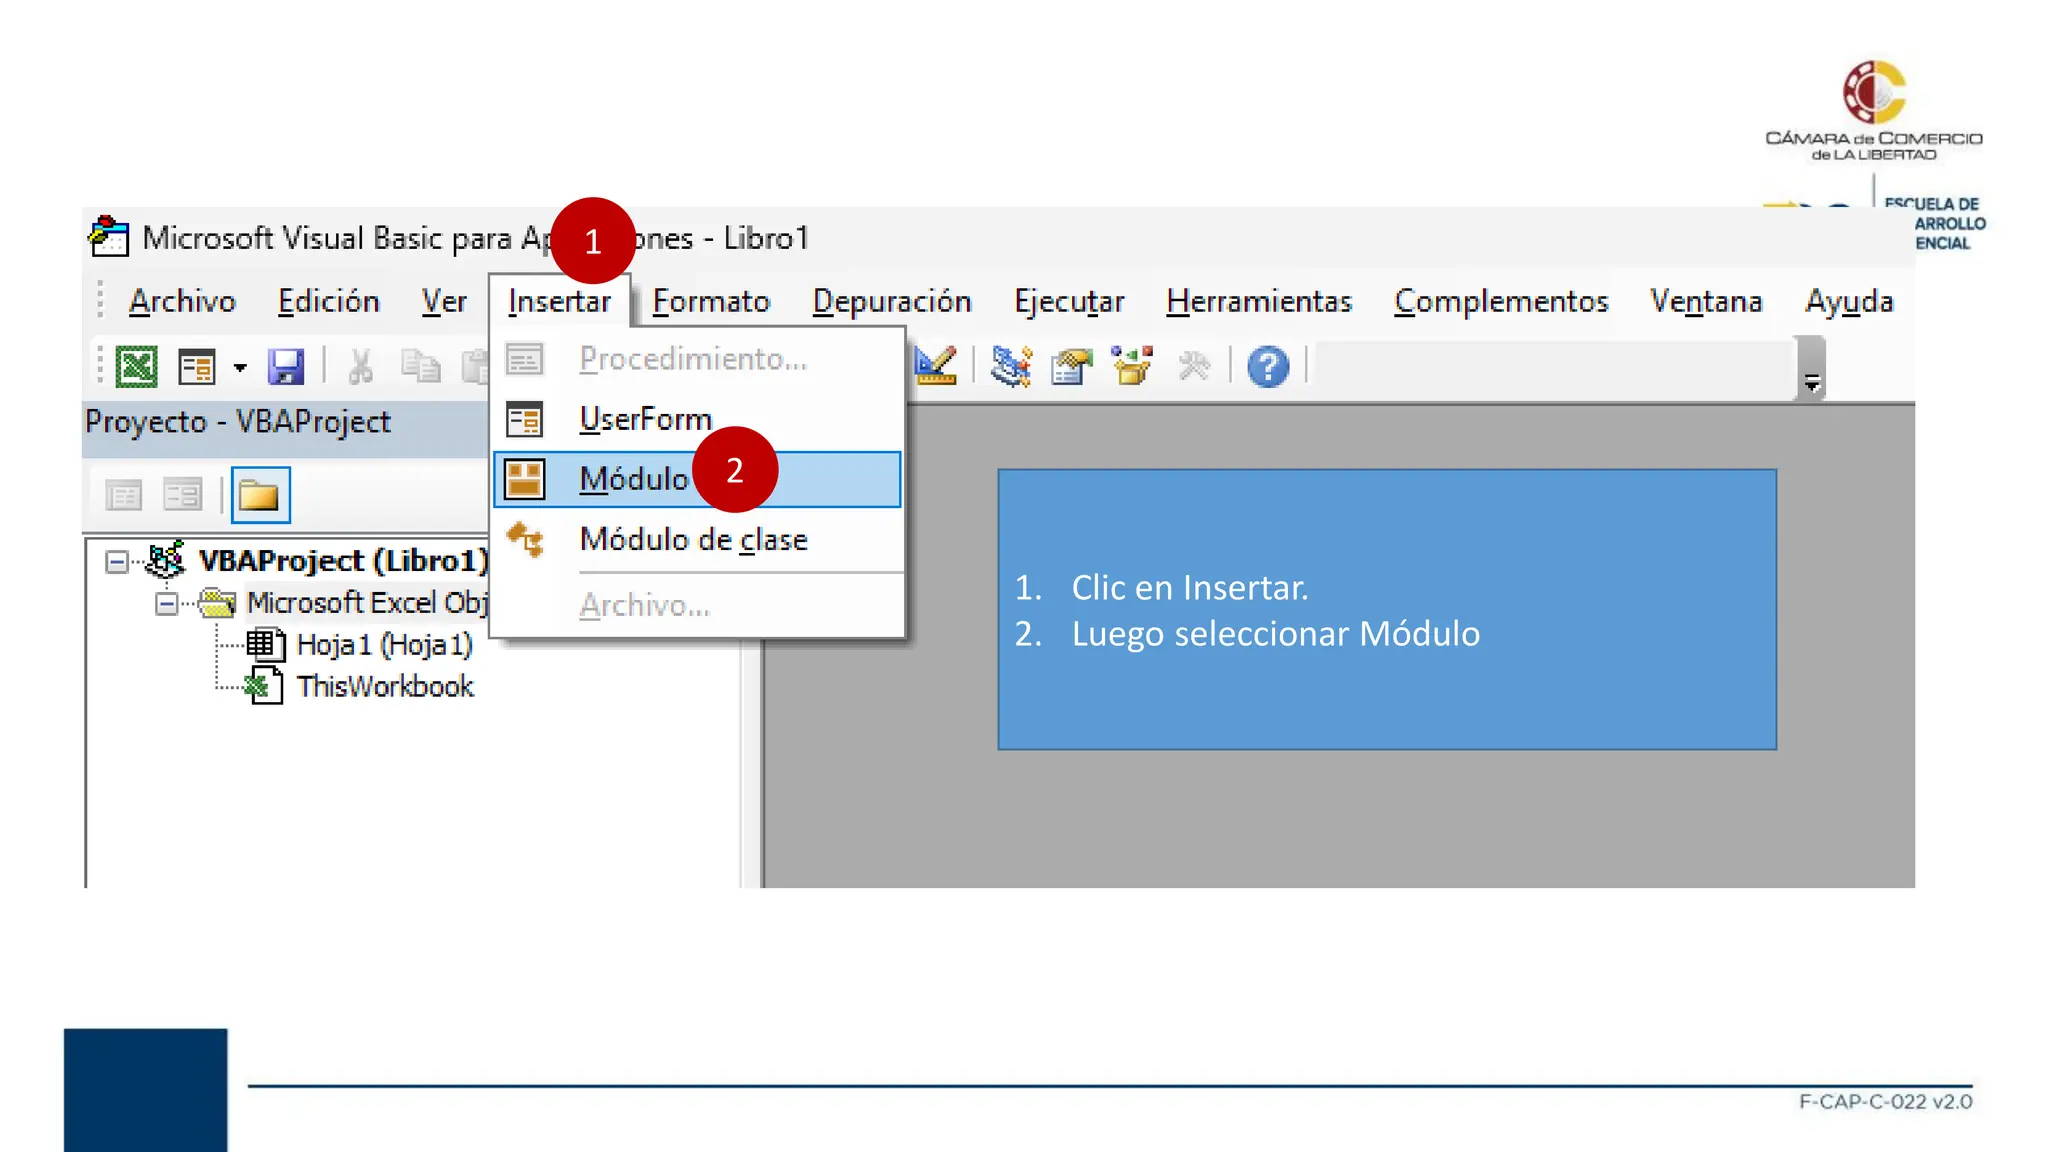The height and width of the screenshot is (1152, 2048).
Task: Click the VBAProject gears icon in tree
Action: (166, 560)
